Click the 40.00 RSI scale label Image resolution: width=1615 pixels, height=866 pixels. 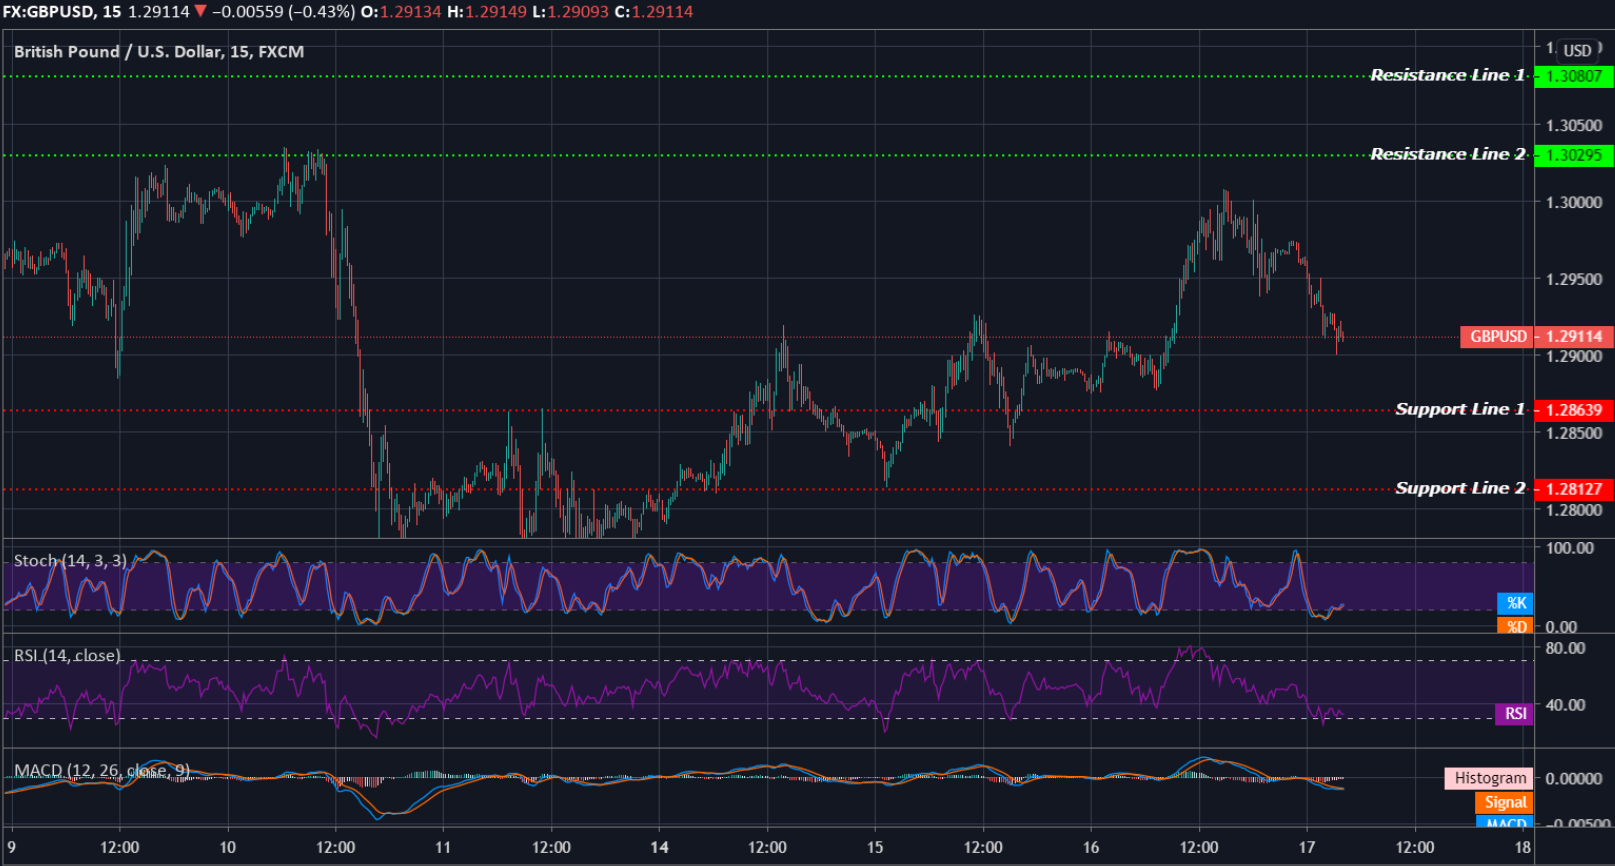tap(1565, 705)
